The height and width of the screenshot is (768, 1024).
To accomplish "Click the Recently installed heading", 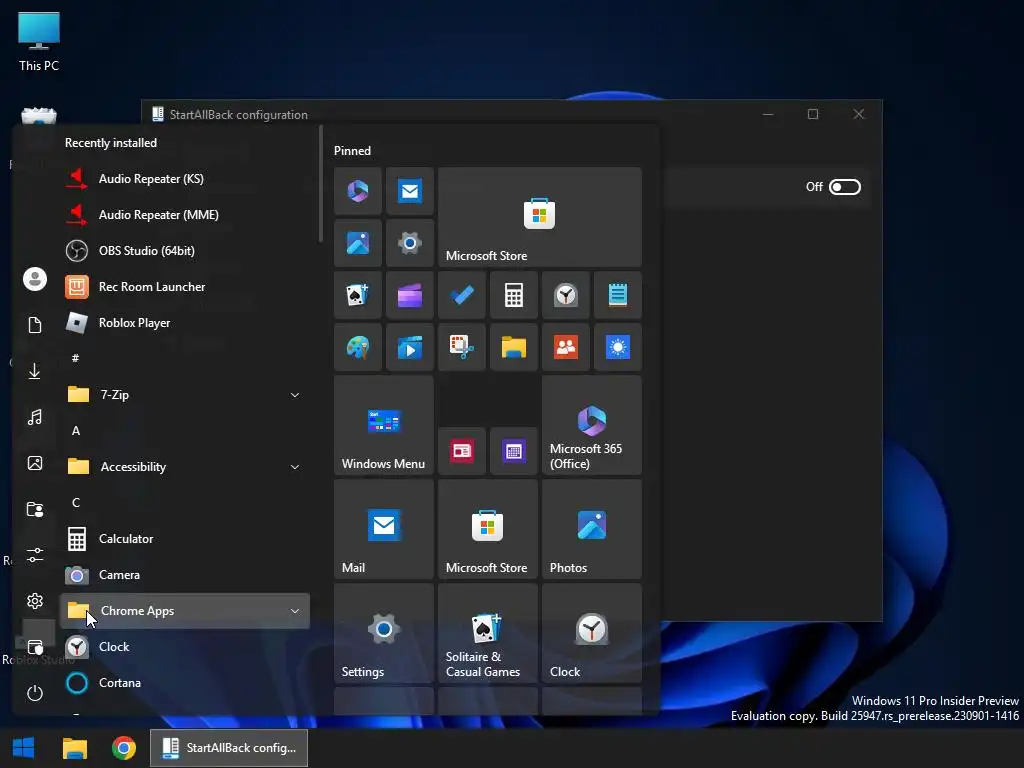I will pyautogui.click(x=110, y=143).
